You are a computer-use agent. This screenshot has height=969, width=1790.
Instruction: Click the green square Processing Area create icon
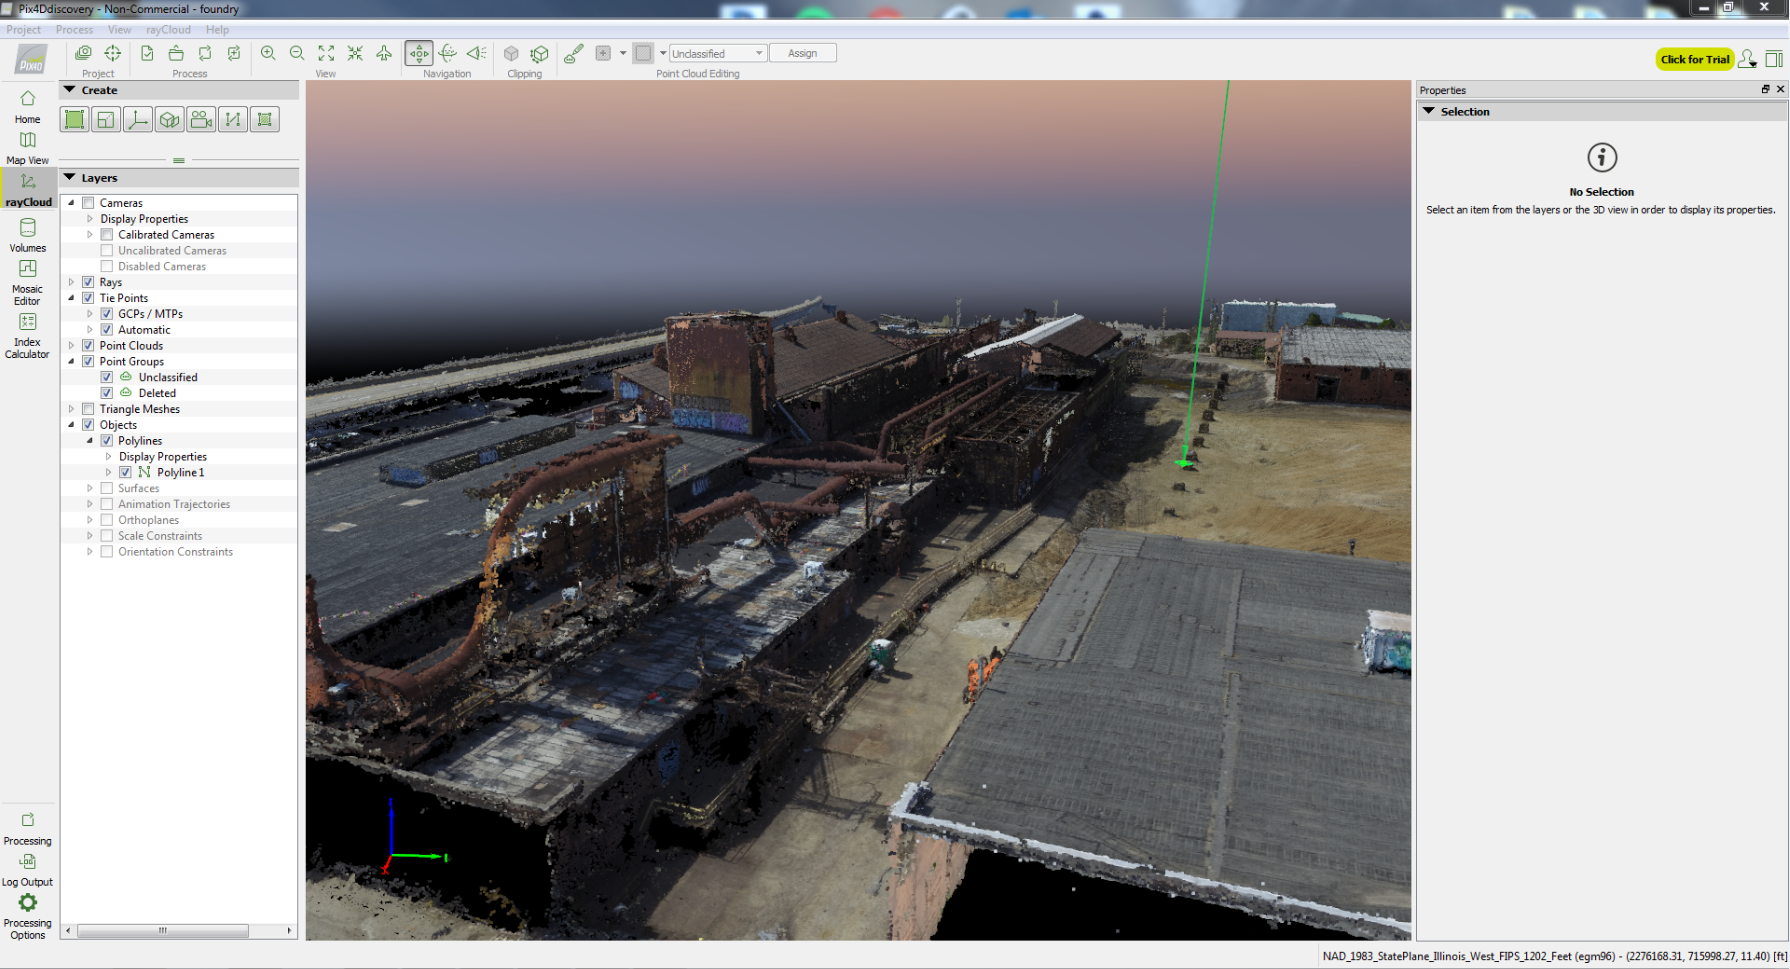(74, 120)
